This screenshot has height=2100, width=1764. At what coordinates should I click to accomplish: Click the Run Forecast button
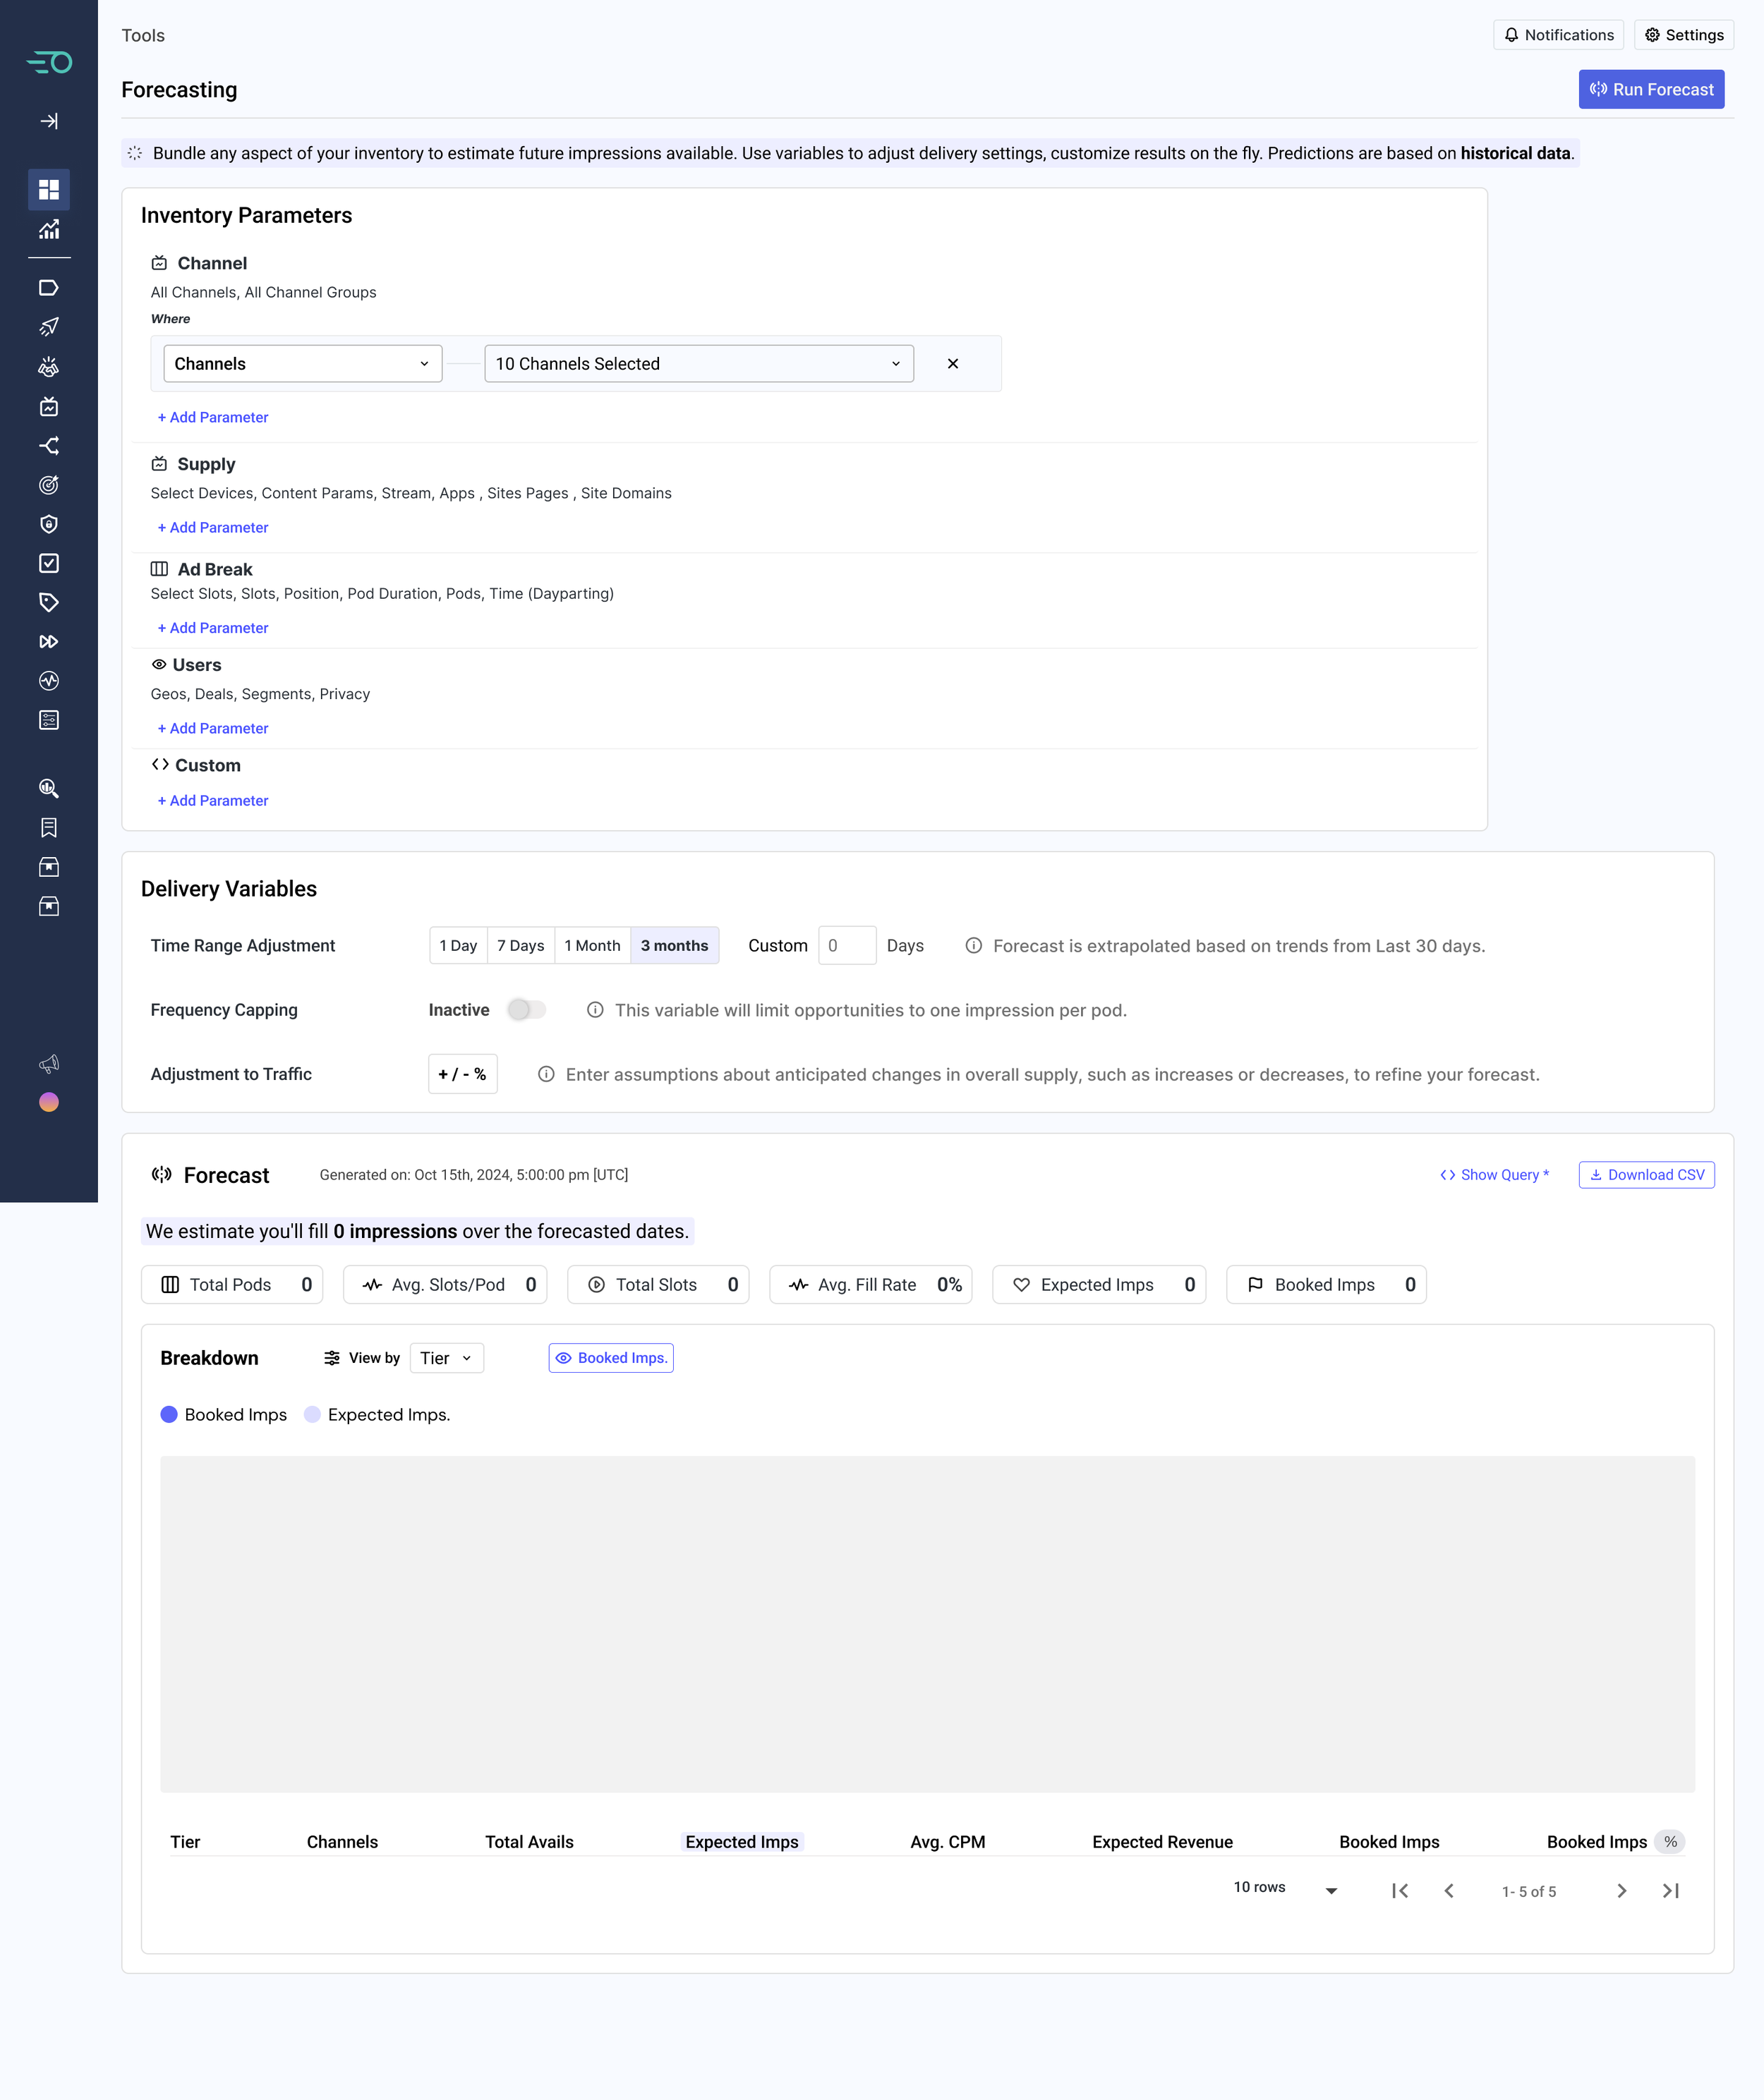point(1651,90)
